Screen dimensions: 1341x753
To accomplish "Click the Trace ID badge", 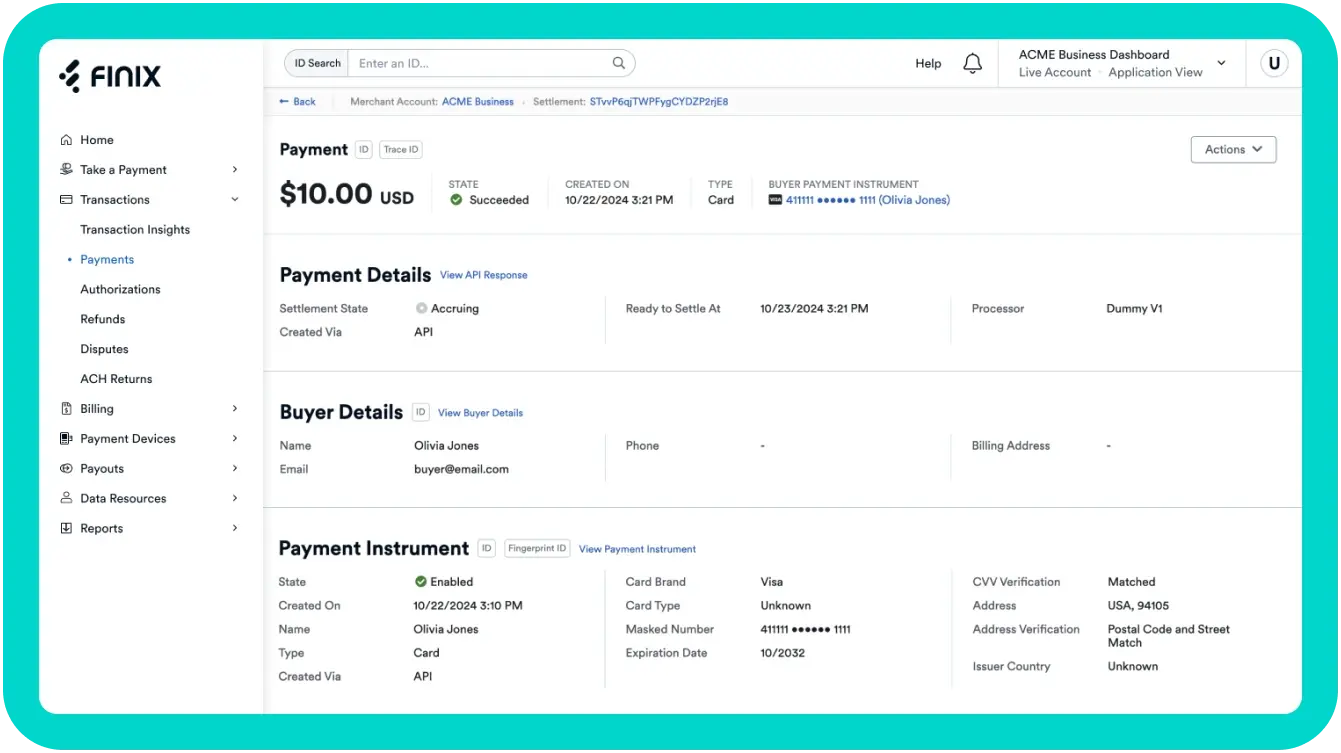I will point(401,150).
